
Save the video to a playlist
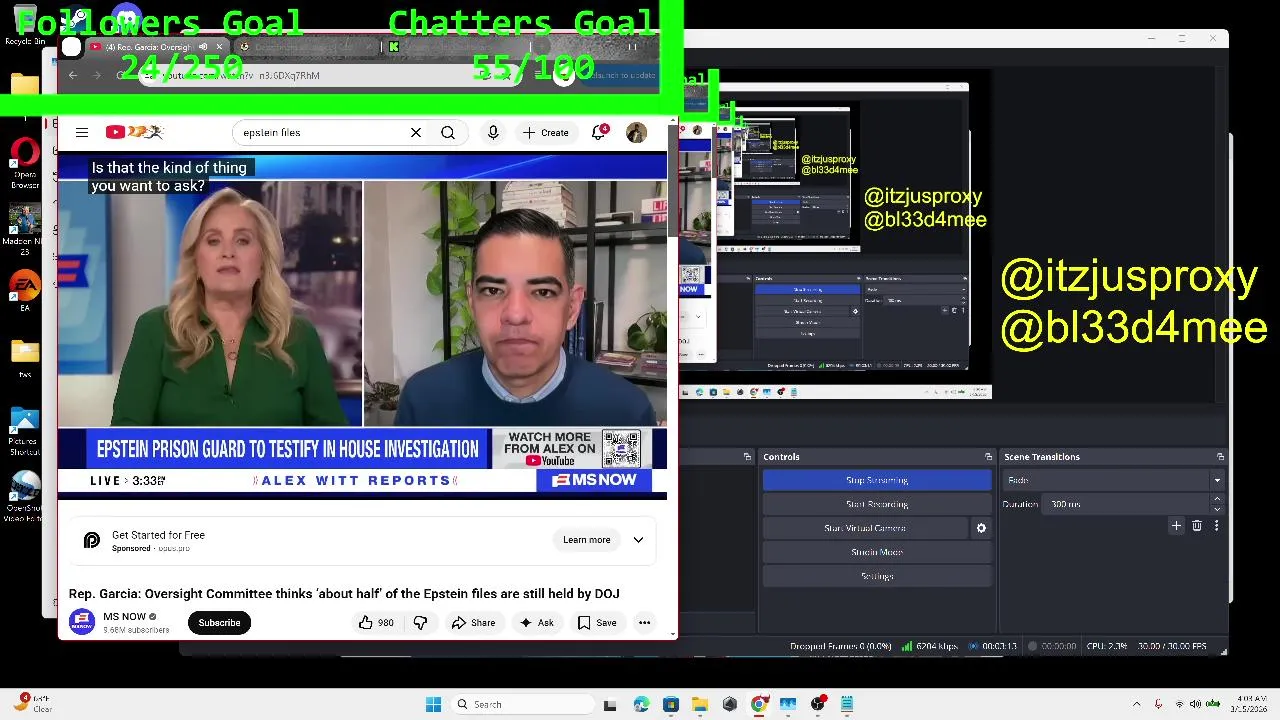597,622
